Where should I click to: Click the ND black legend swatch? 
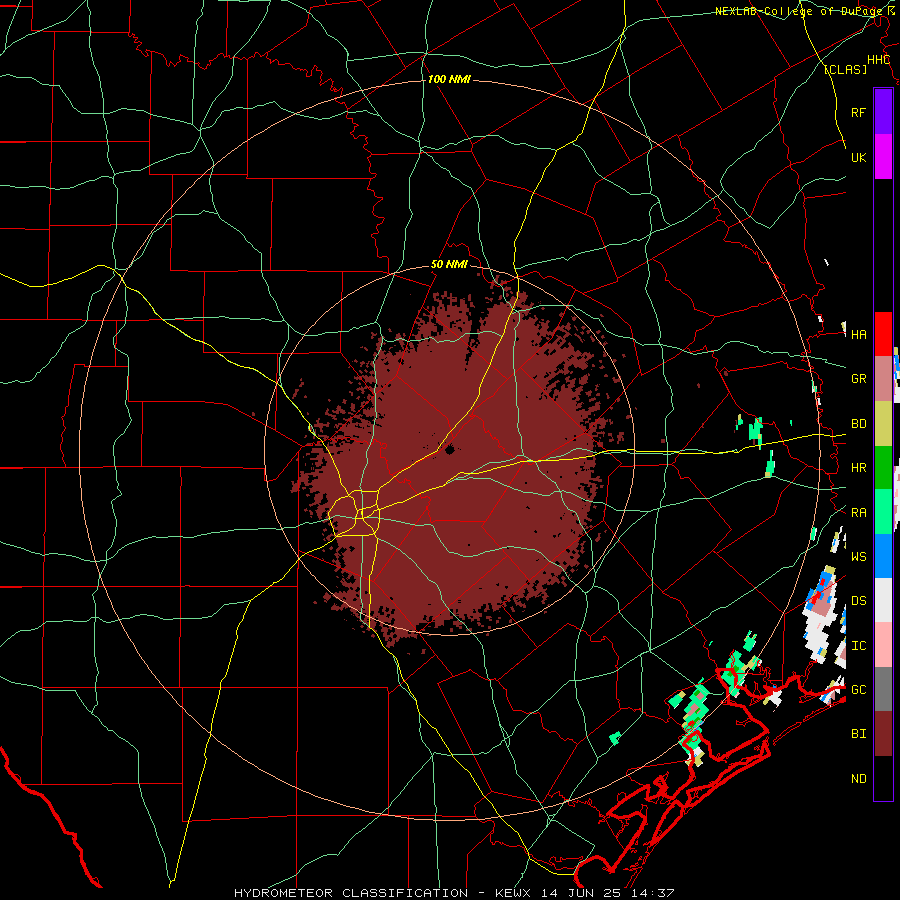point(883,778)
